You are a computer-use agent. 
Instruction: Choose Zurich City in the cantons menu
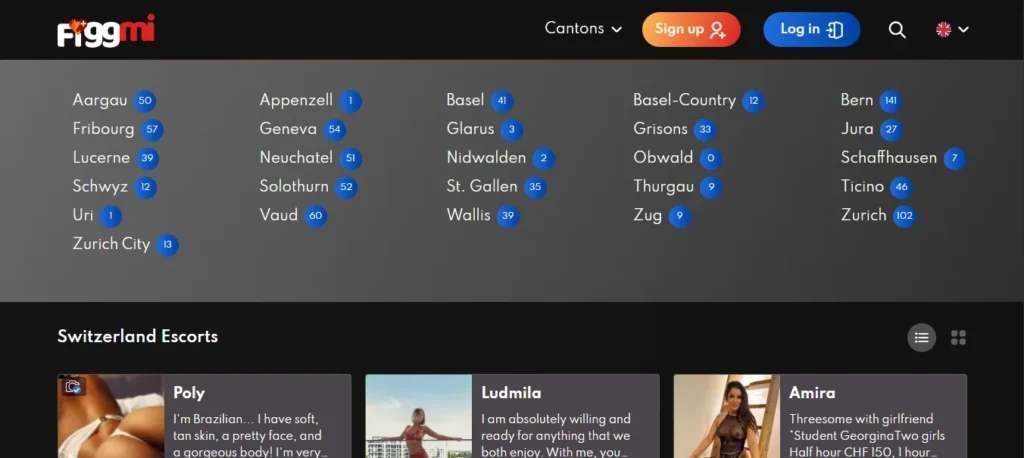(111, 244)
